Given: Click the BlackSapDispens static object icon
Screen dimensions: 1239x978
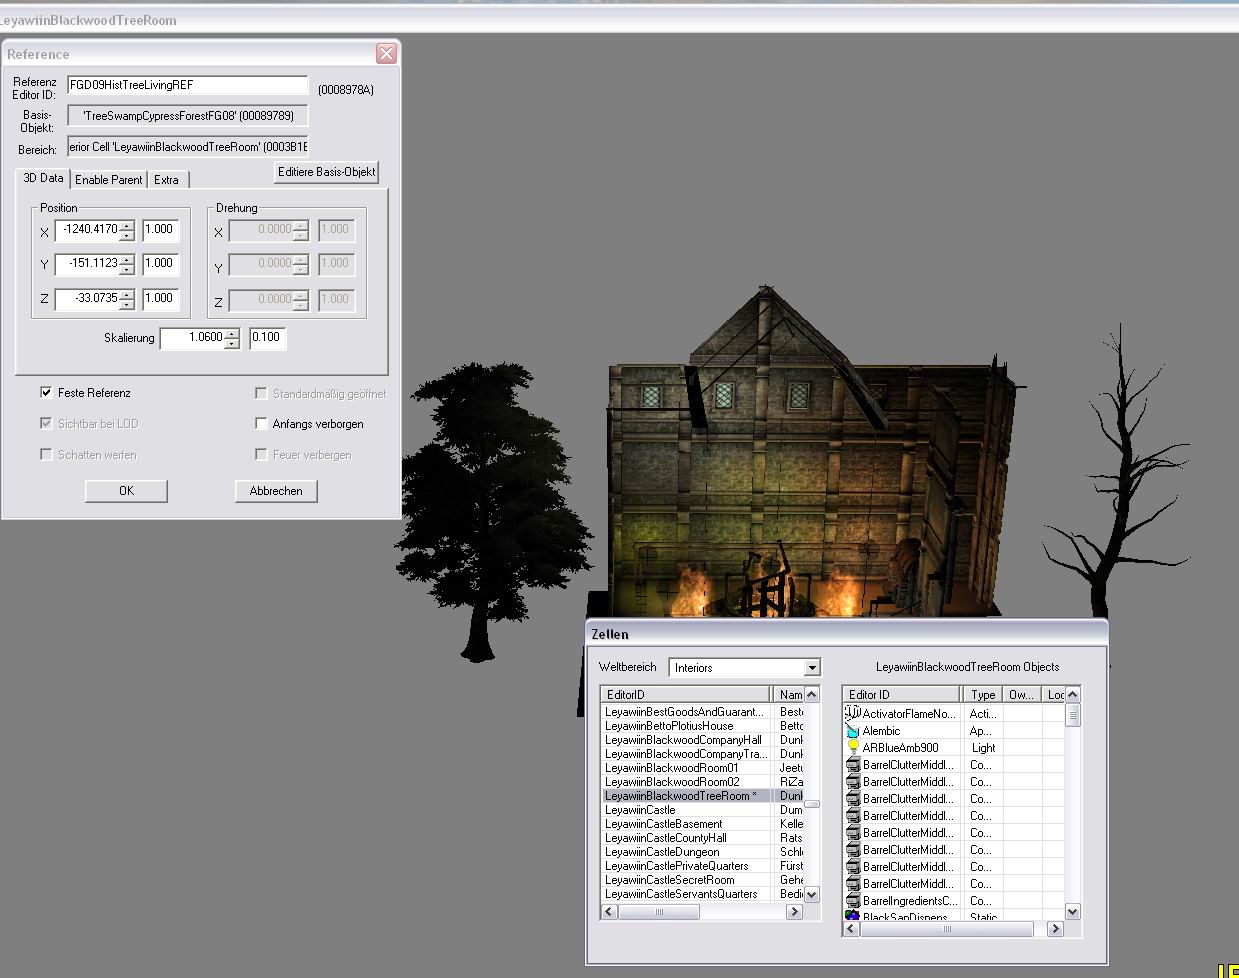Looking at the screenshot, I should coord(853,916).
